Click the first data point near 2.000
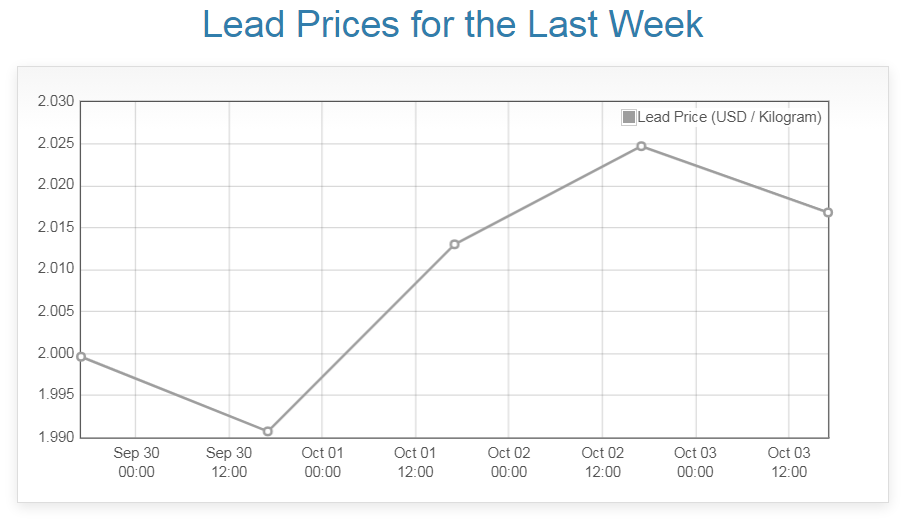The image size is (903, 521). click(81, 357)
